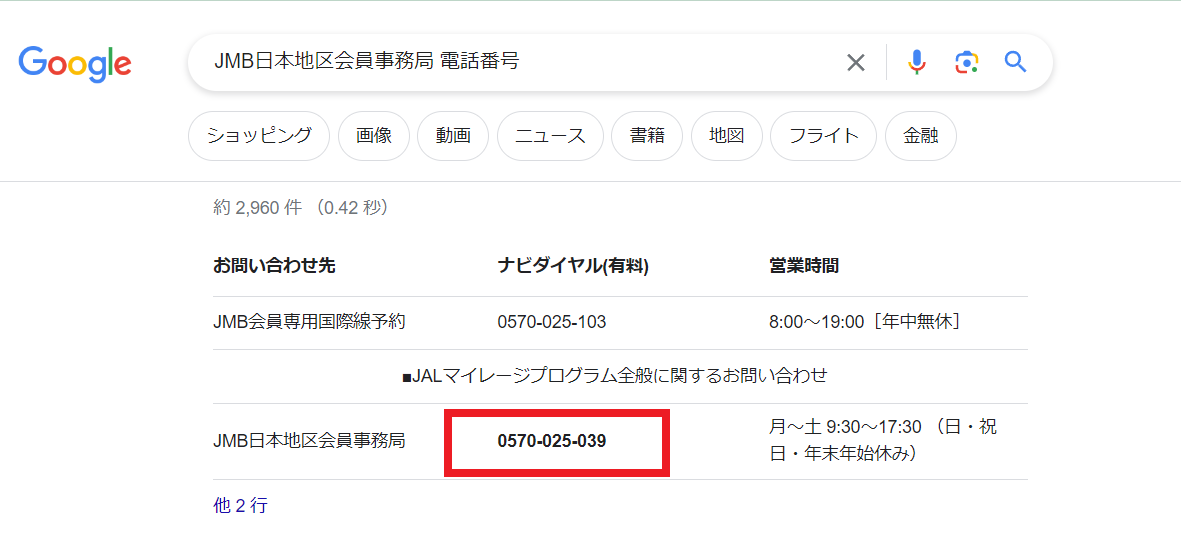
Task: Click the JMB会員専用国際線予約 cell
Action: coord(310,322)
